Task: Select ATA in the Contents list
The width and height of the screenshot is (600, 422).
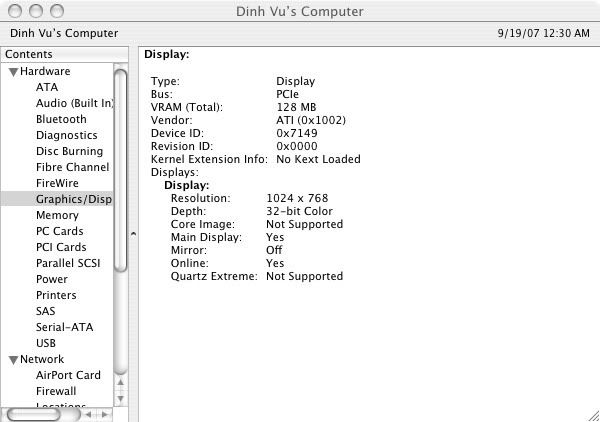Action: pyautogui.click(x=47, y=87)
